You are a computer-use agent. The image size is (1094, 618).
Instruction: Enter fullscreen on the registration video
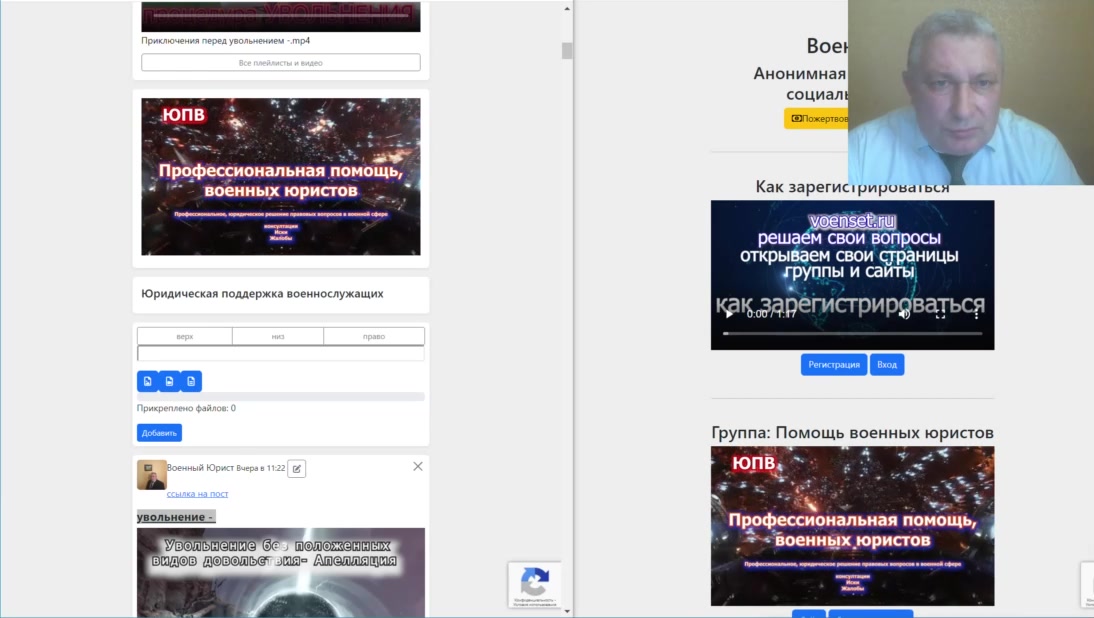tap(940, 314)
